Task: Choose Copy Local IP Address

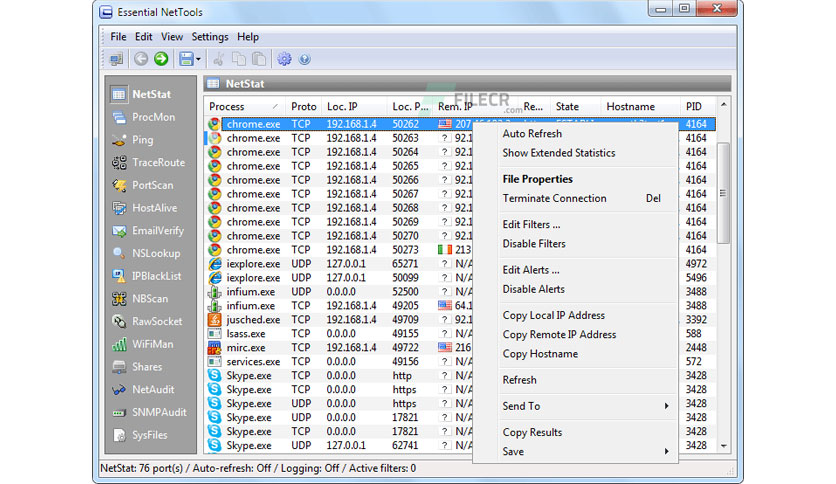Action: tap(553, 315)
